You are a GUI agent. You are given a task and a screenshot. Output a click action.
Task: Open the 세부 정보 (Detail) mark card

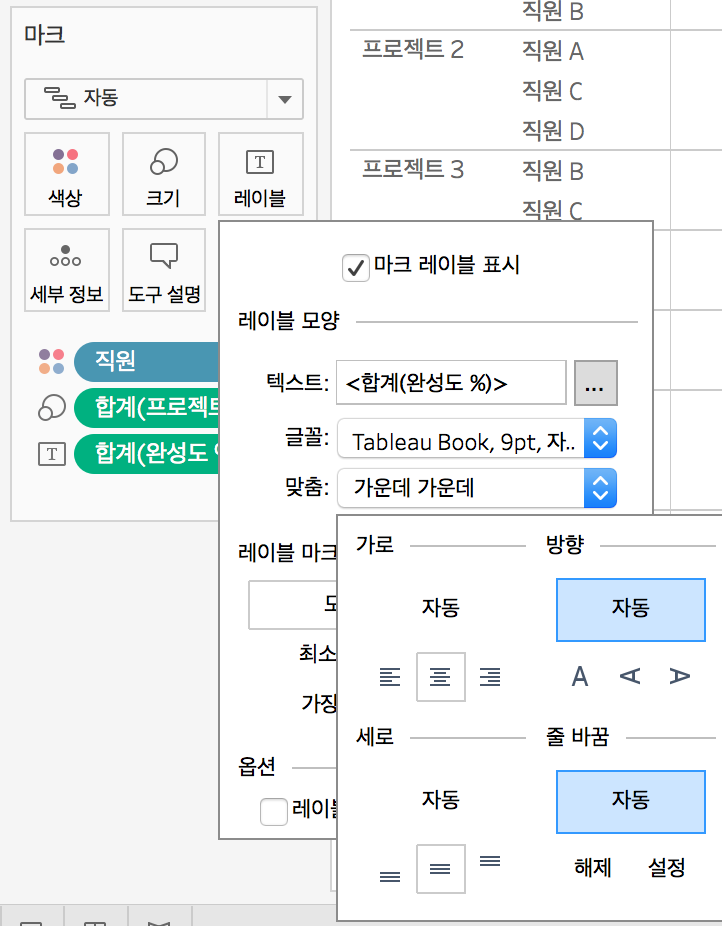[x=66, y=270]
